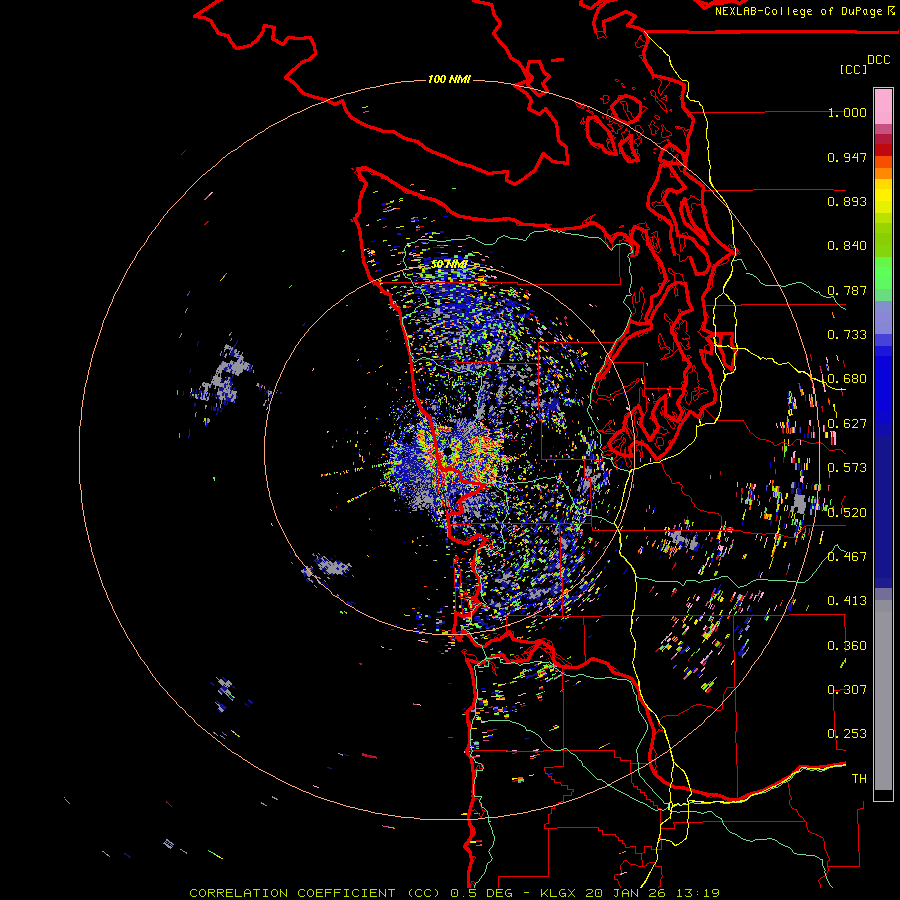Click the KLGX station identifier
Screen dimensions: 900x900
(559, 893)
